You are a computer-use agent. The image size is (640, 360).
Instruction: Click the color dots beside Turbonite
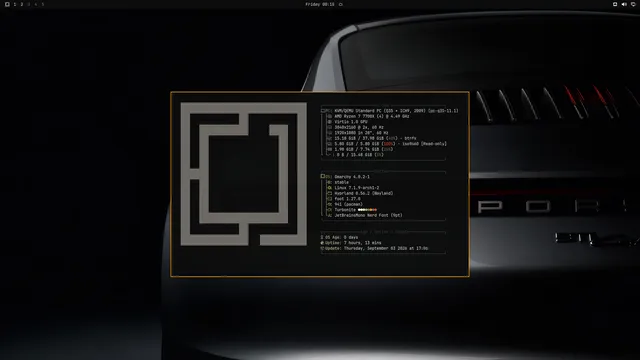(x=367, y=210)
